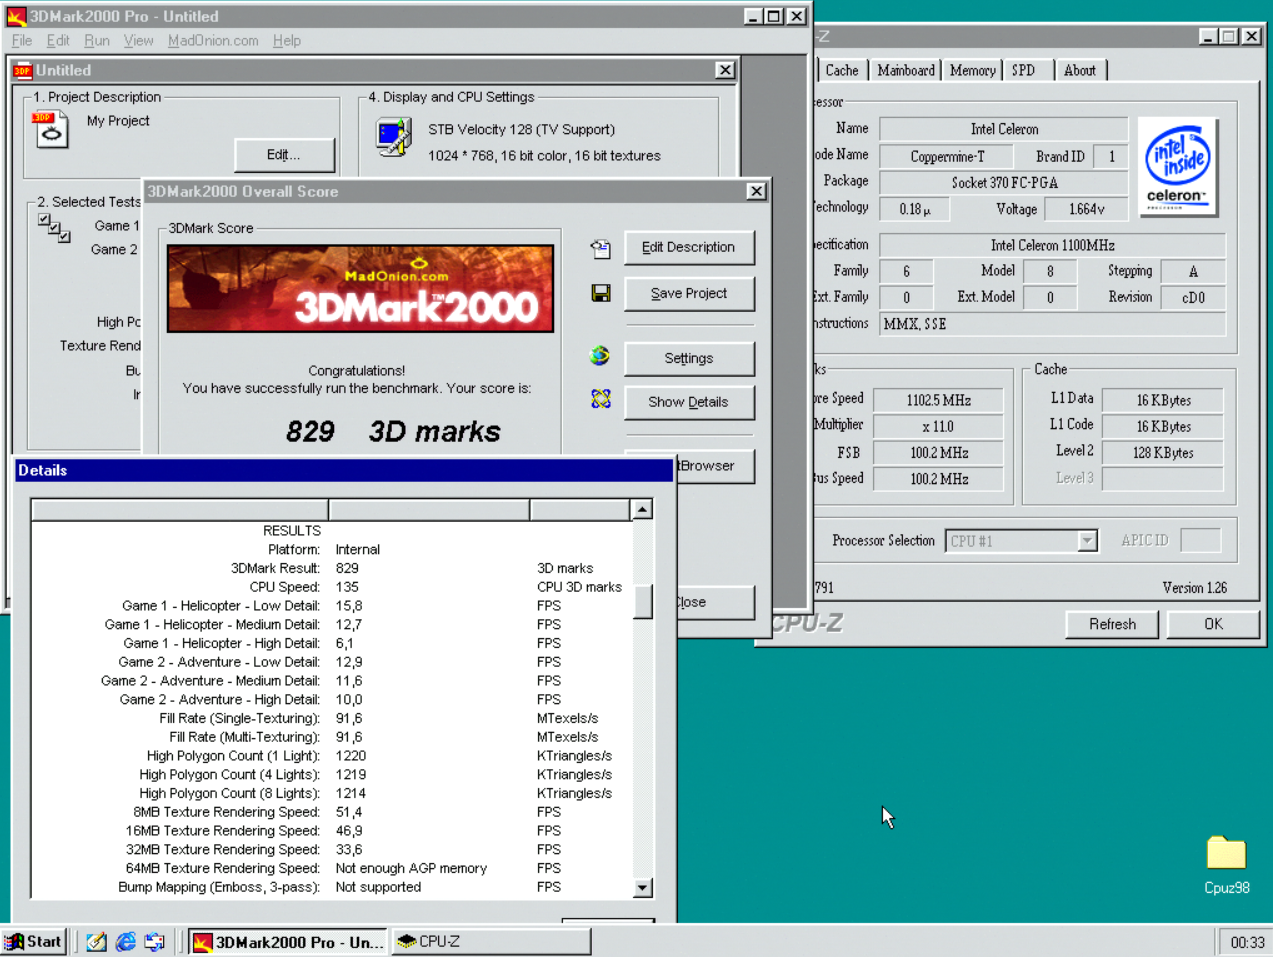The image size is (1273, 957).
Task: Click the Show Details button
Action: click(x=689, y=402)
